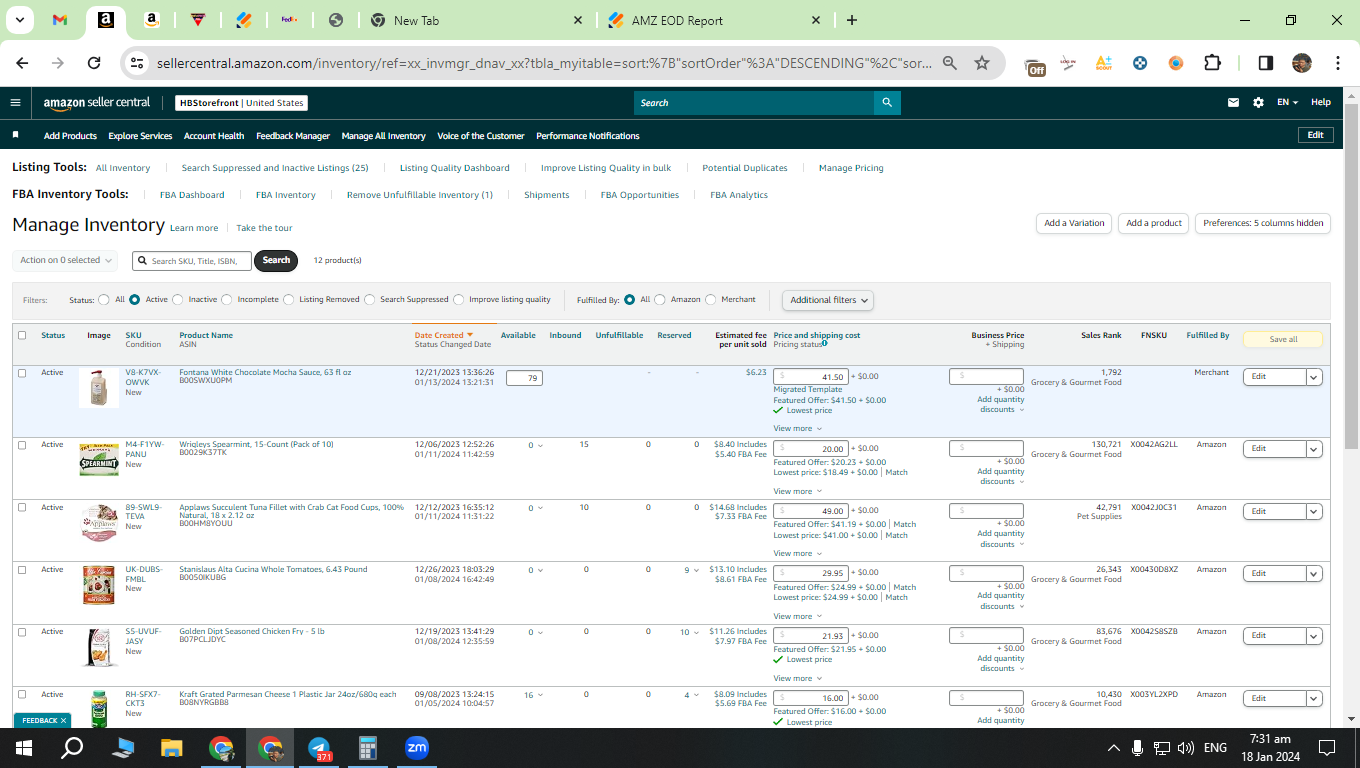Click the magnifier button beside the top search bar
This screenshot has height=768, width=1360.
click(x=887, y=102)
